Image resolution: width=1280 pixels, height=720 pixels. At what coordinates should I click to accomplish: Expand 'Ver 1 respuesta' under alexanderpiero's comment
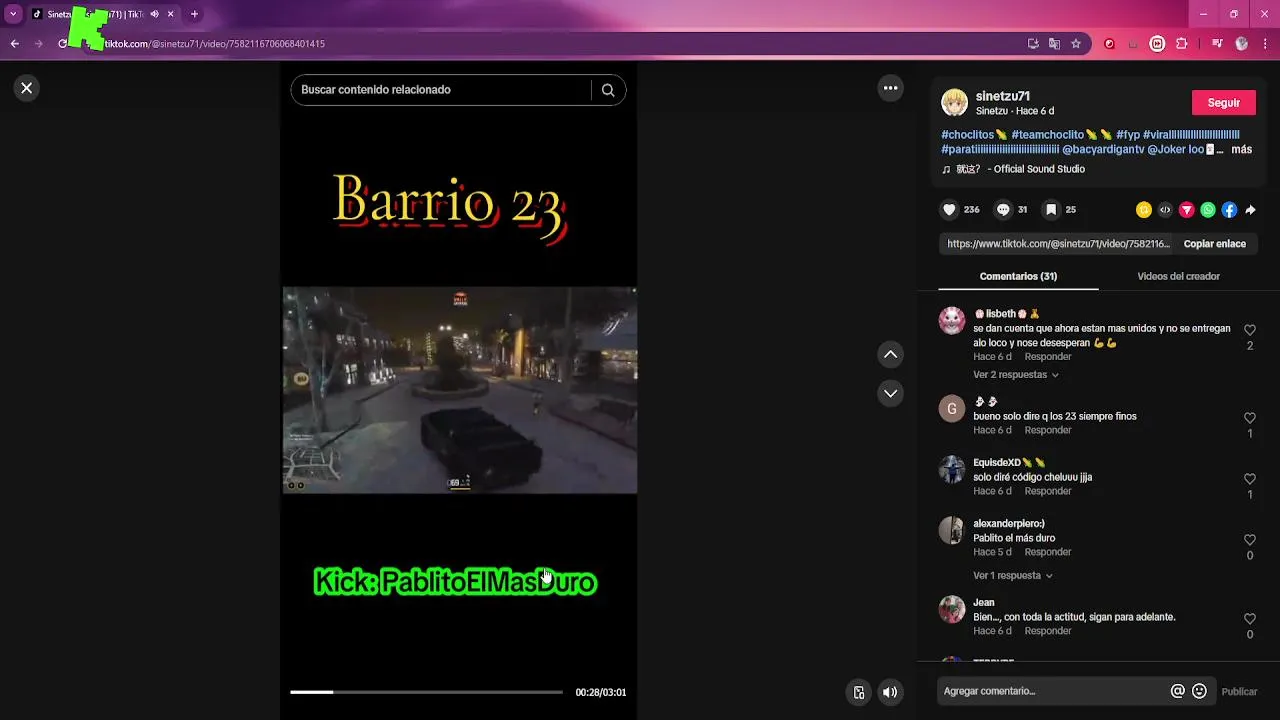[x=1013, y=576]
